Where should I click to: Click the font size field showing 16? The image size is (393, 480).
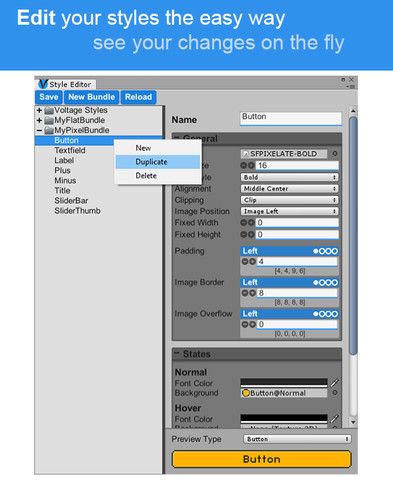(297, 165)
